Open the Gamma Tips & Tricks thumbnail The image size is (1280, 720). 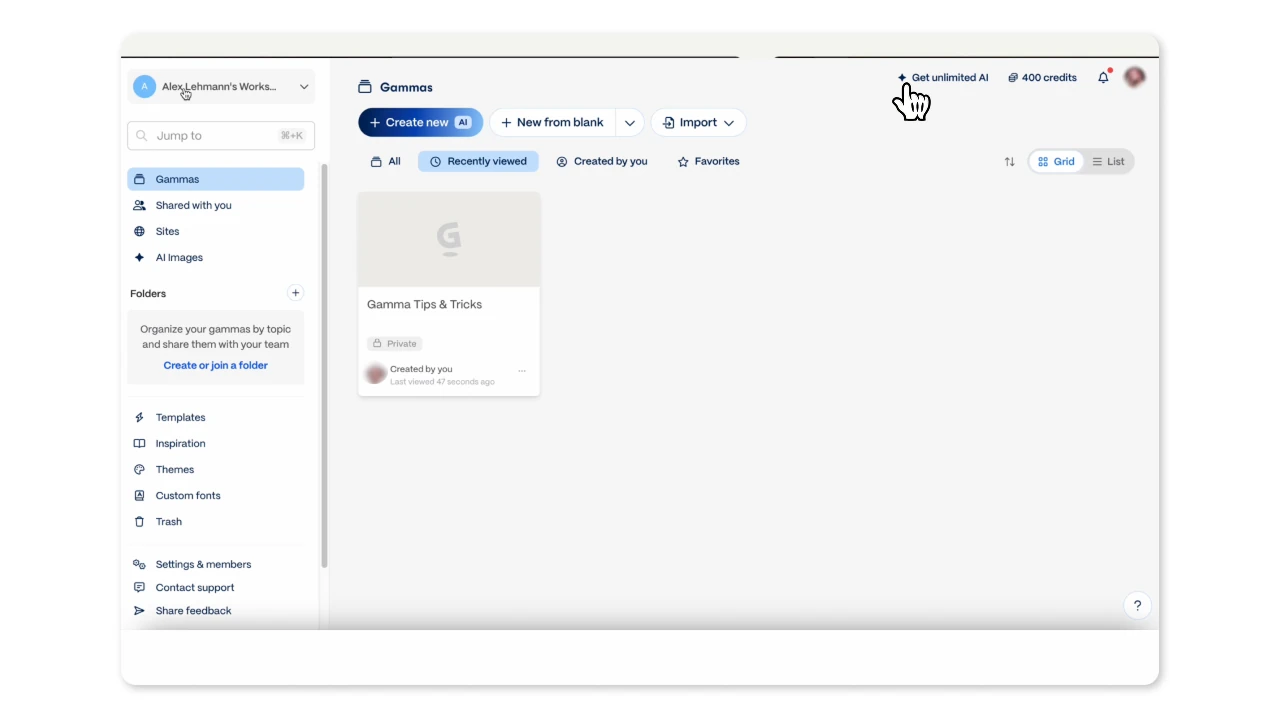pos(449,239)
